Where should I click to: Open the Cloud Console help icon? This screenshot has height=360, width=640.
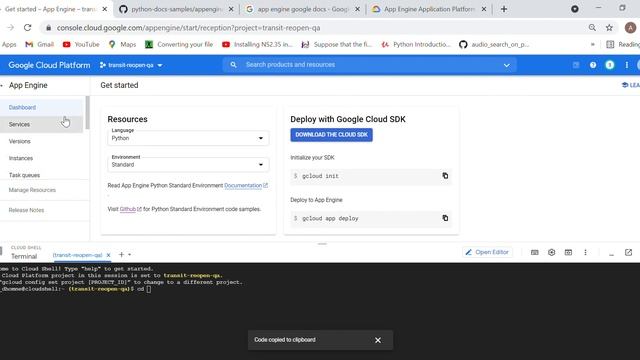click(x=593, y=65)
